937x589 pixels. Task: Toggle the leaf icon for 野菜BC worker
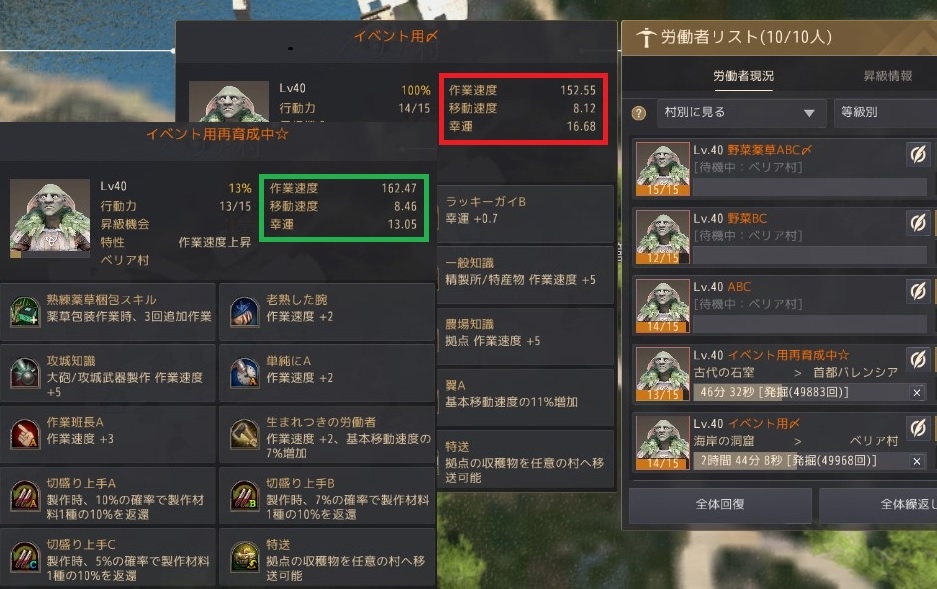tap(918, 223)
